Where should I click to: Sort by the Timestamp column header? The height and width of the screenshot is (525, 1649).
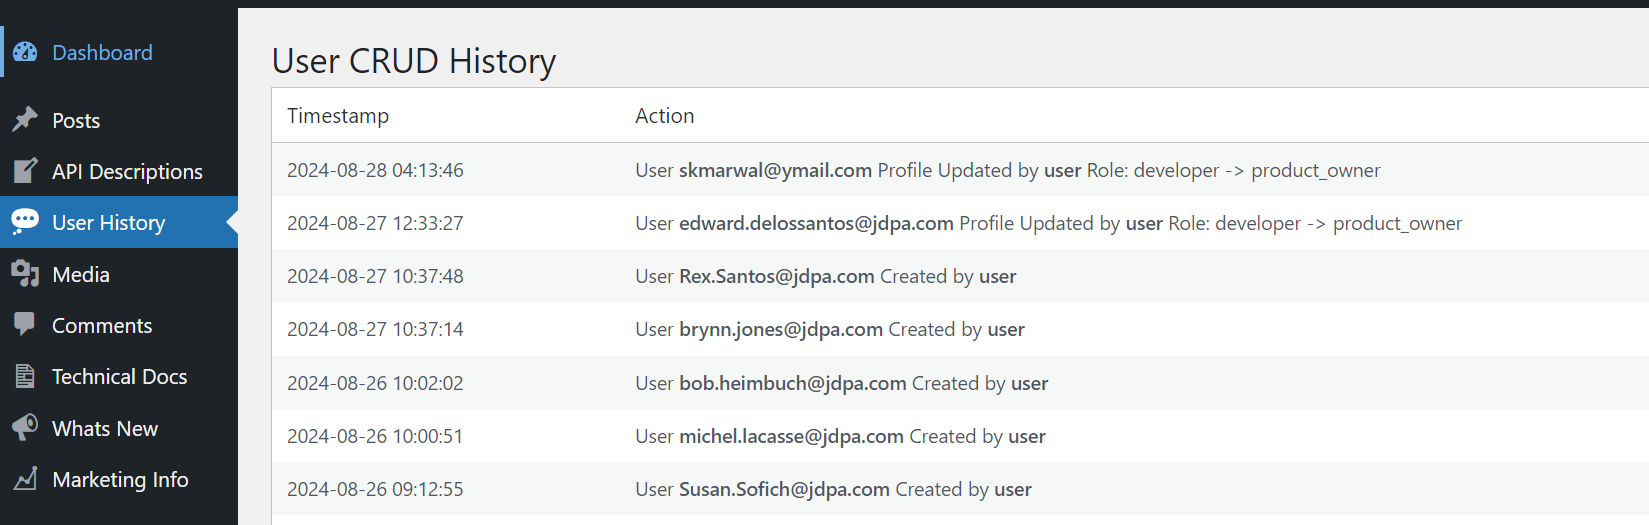[338, 115]
